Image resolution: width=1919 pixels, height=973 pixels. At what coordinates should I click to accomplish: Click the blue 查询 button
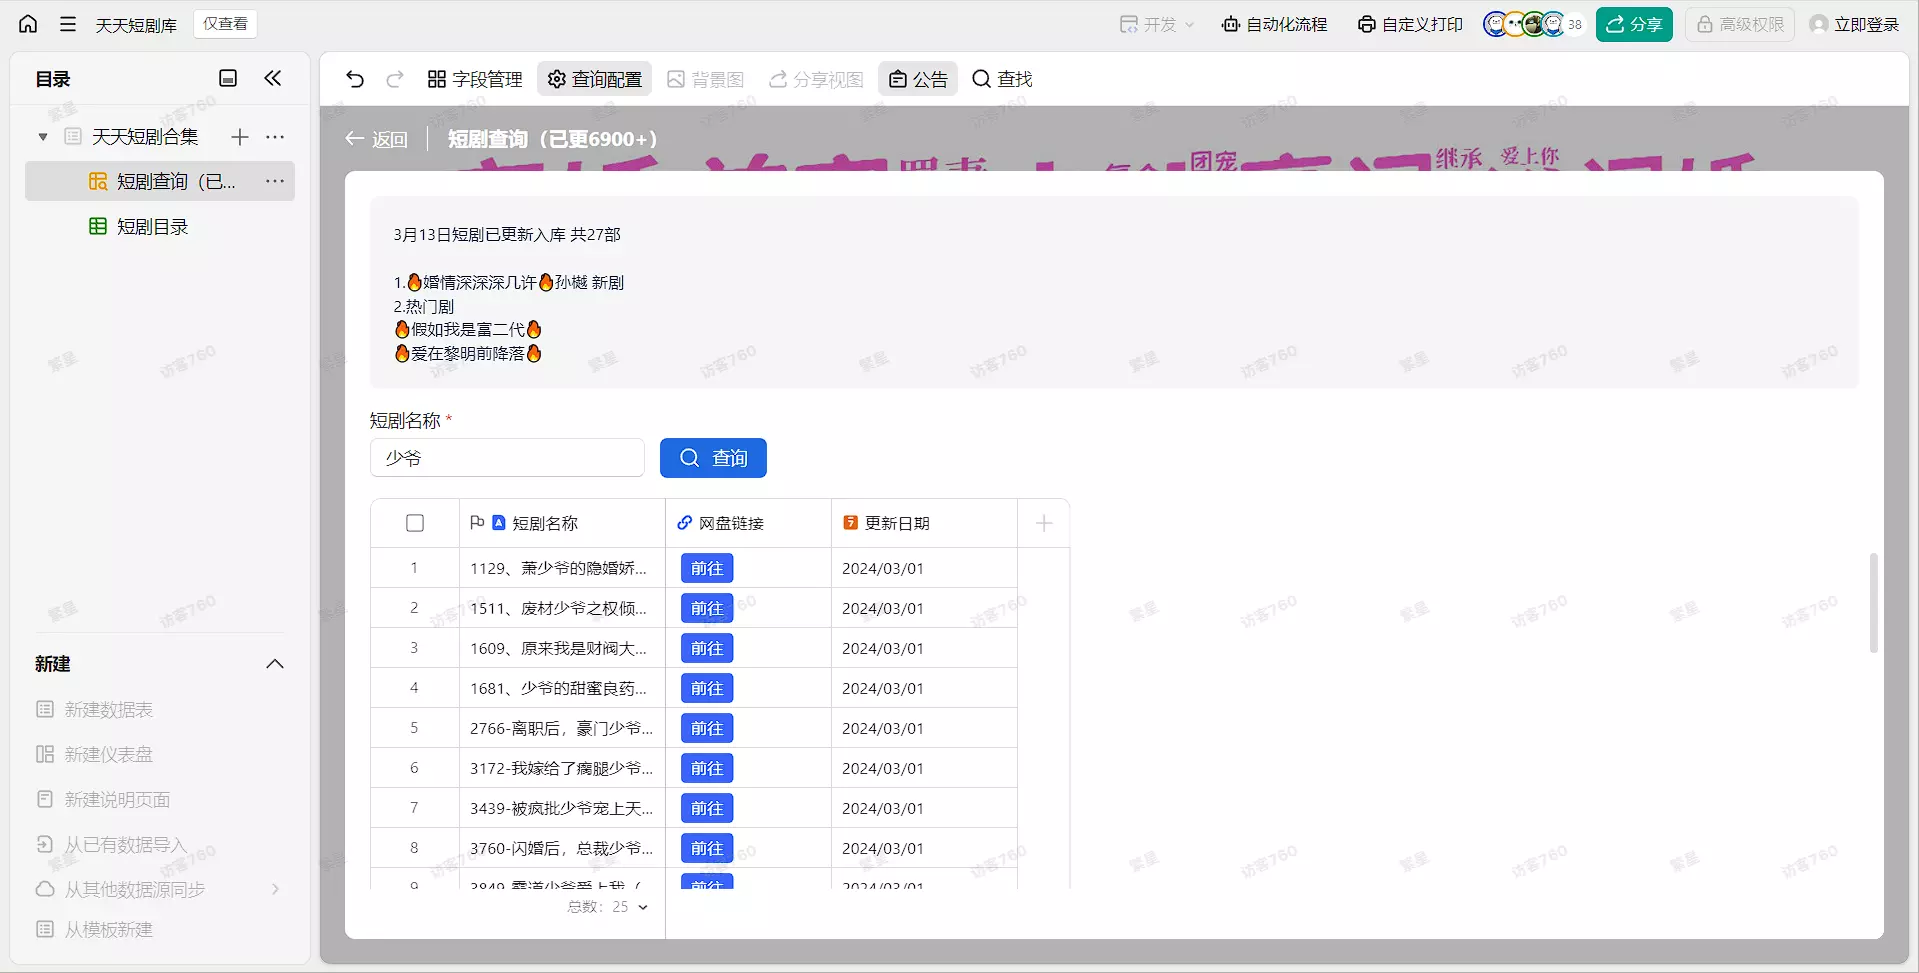[x=713, y=458]
